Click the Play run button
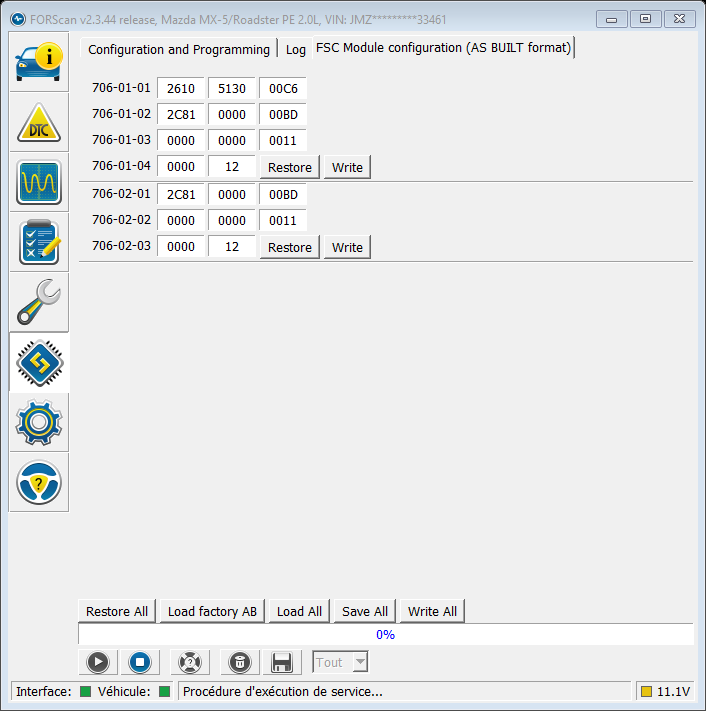The height and width of the screenshot is (711, 706). pyautogui.click(x=98, y=662)
